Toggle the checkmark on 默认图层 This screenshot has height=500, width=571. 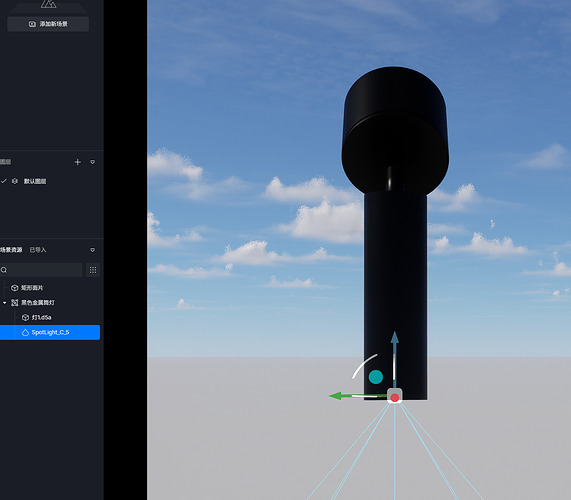pyautogui.click(x=4, y=181)
